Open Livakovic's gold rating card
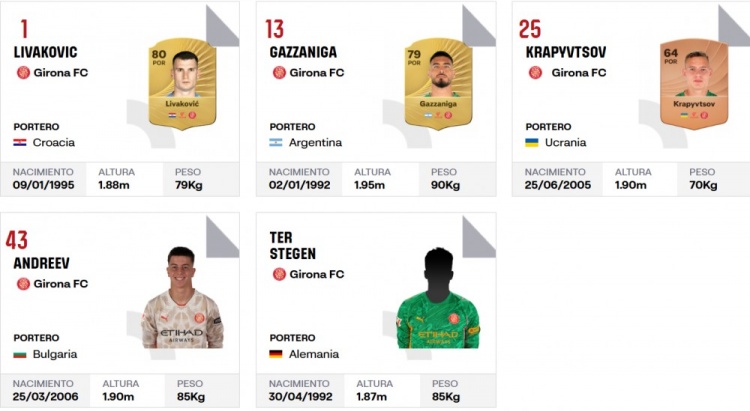Screen dimensions: 750x411 pos(183,82)
